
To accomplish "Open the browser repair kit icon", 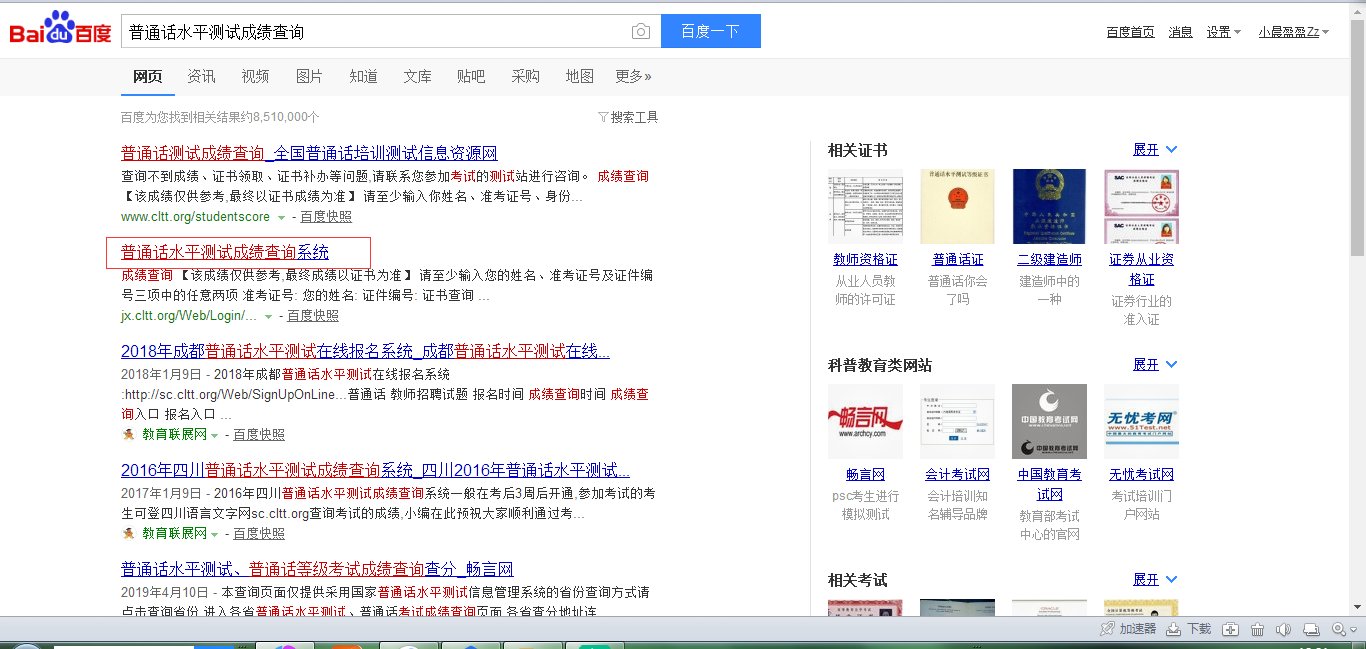I will click(x=1229, y=629).
